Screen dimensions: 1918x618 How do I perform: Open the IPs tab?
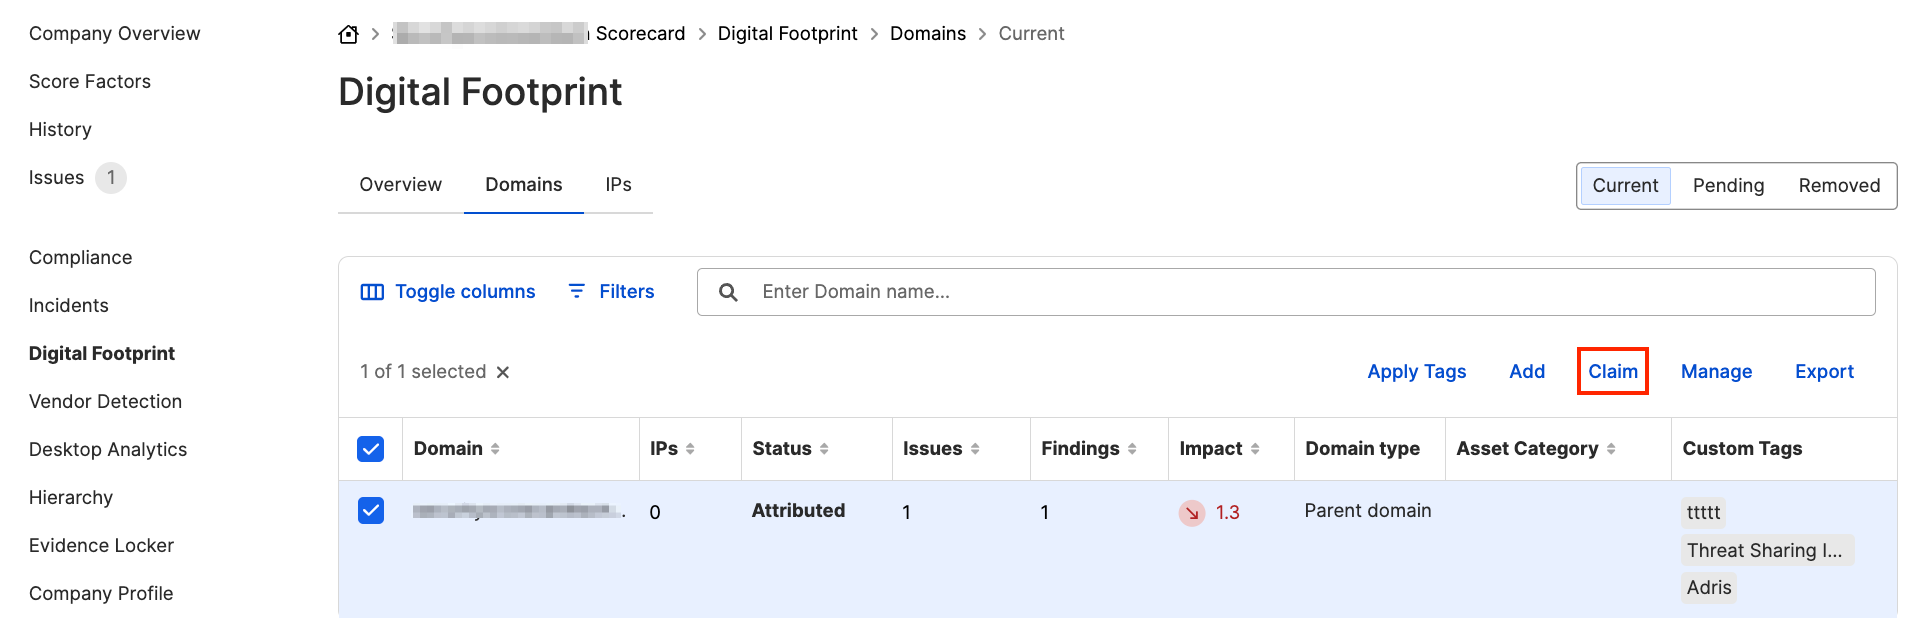618,185
